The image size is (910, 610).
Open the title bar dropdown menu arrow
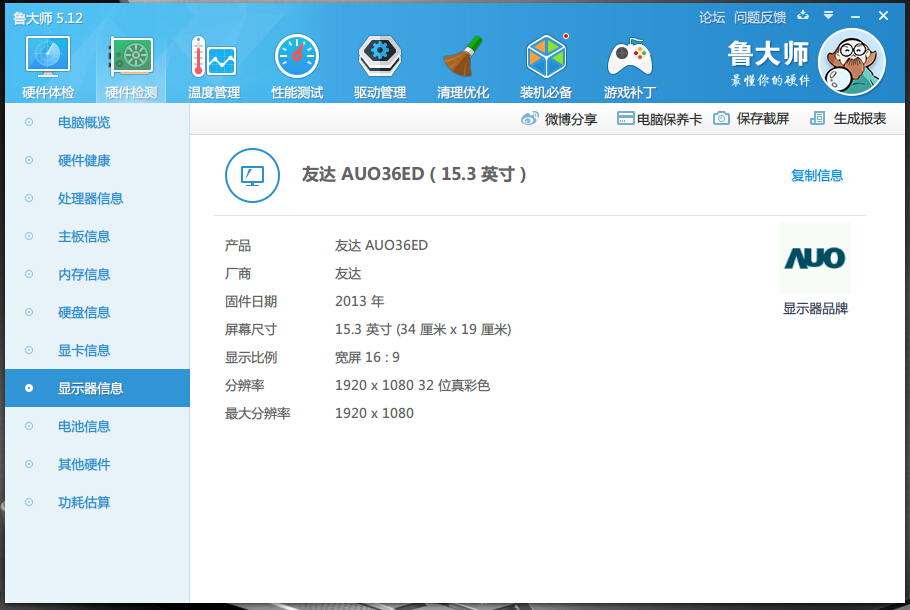[x=829, y=16]
